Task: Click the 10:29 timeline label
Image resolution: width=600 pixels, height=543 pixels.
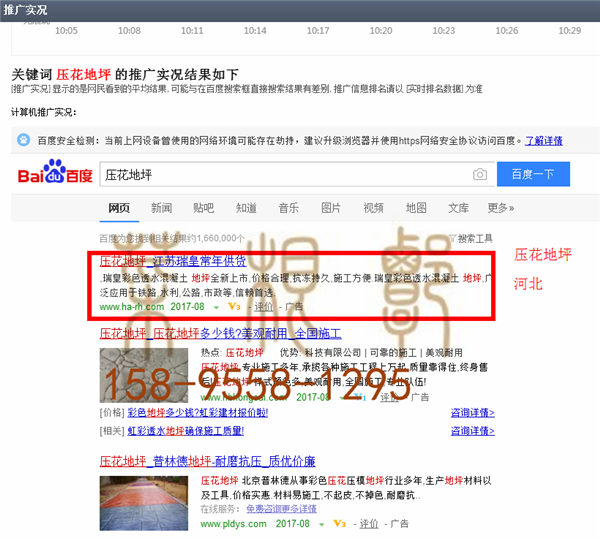Action: 569,31
